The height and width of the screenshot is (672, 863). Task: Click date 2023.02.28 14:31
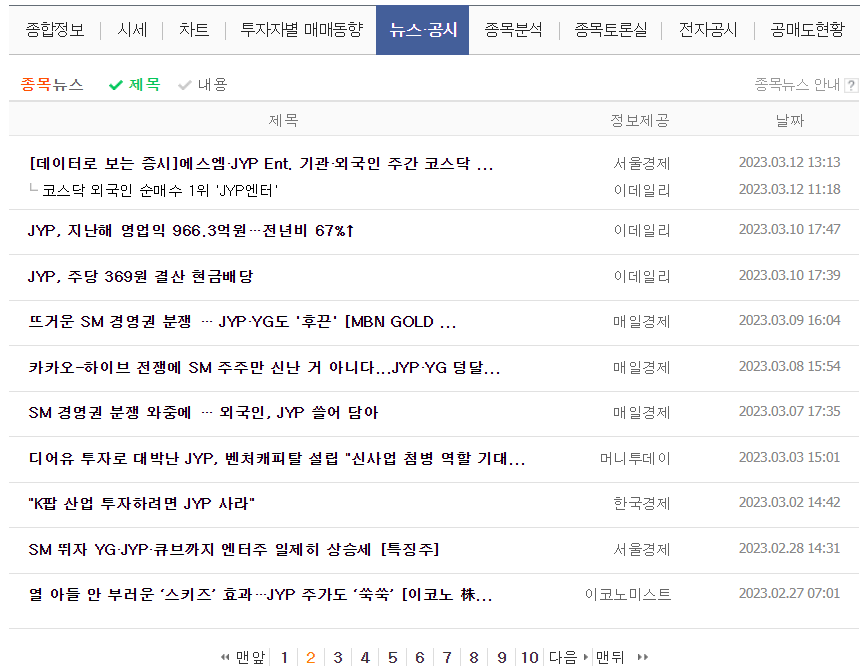coord(789,548)
